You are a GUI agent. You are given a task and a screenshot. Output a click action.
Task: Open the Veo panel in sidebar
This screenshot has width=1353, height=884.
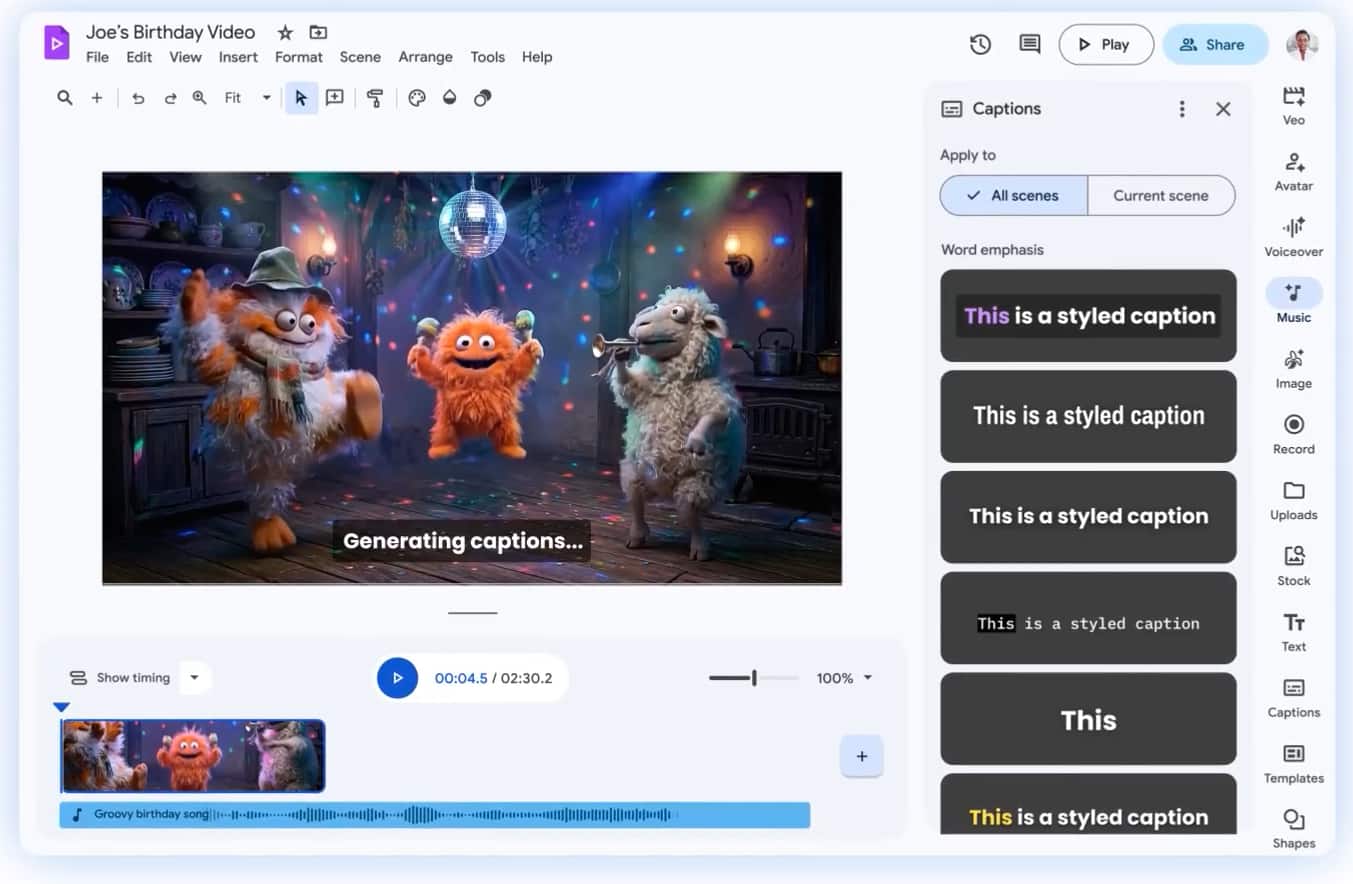click(x=1293, y=104)
